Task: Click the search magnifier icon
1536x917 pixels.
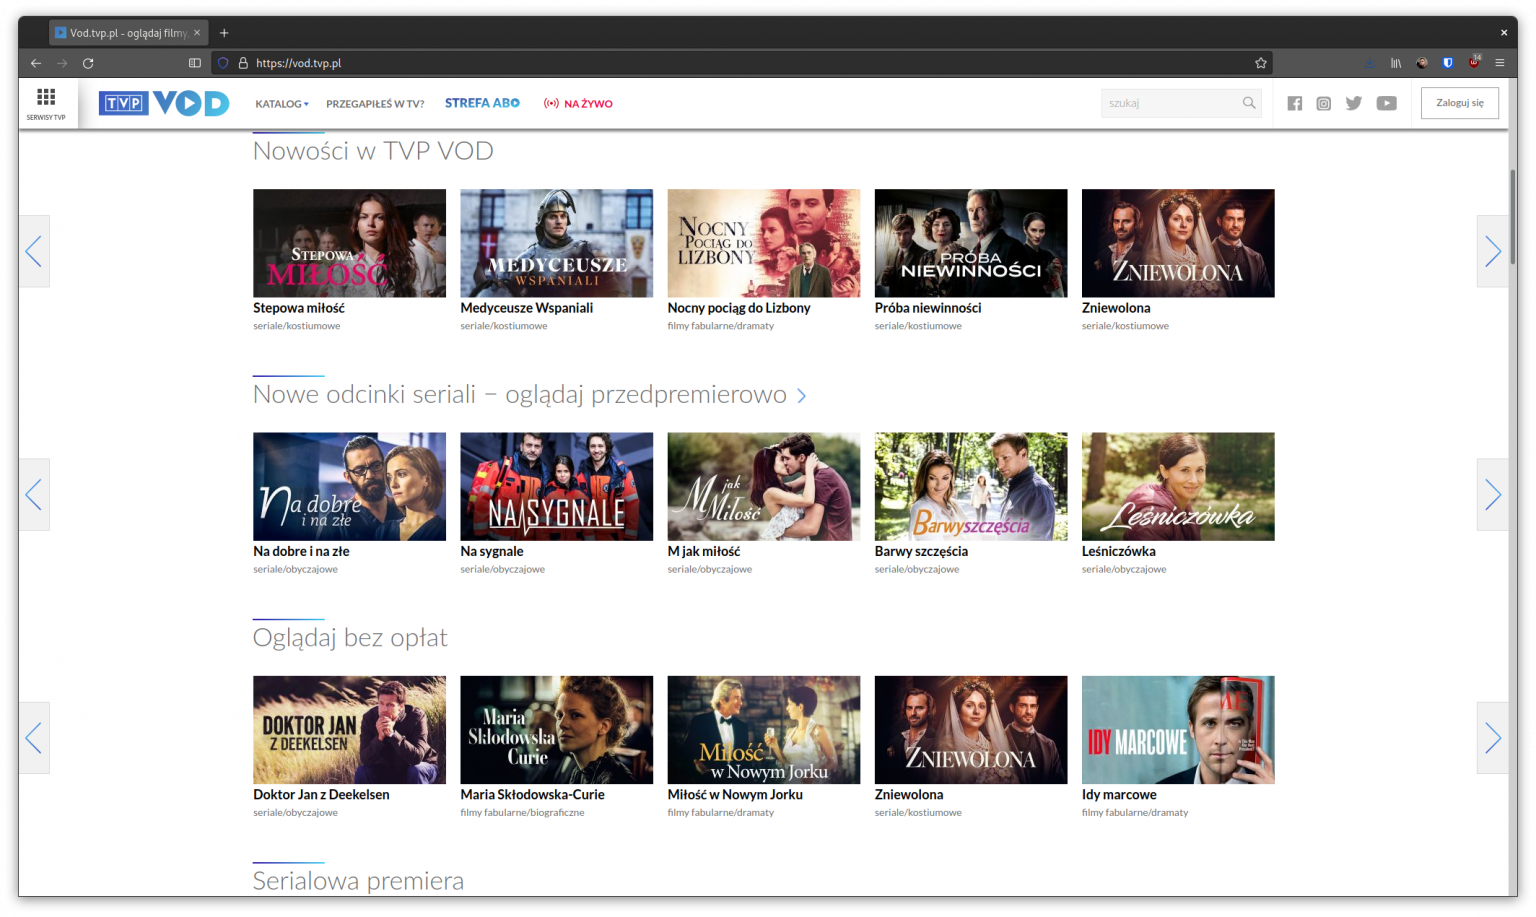Action: [x=1249, y=103]
